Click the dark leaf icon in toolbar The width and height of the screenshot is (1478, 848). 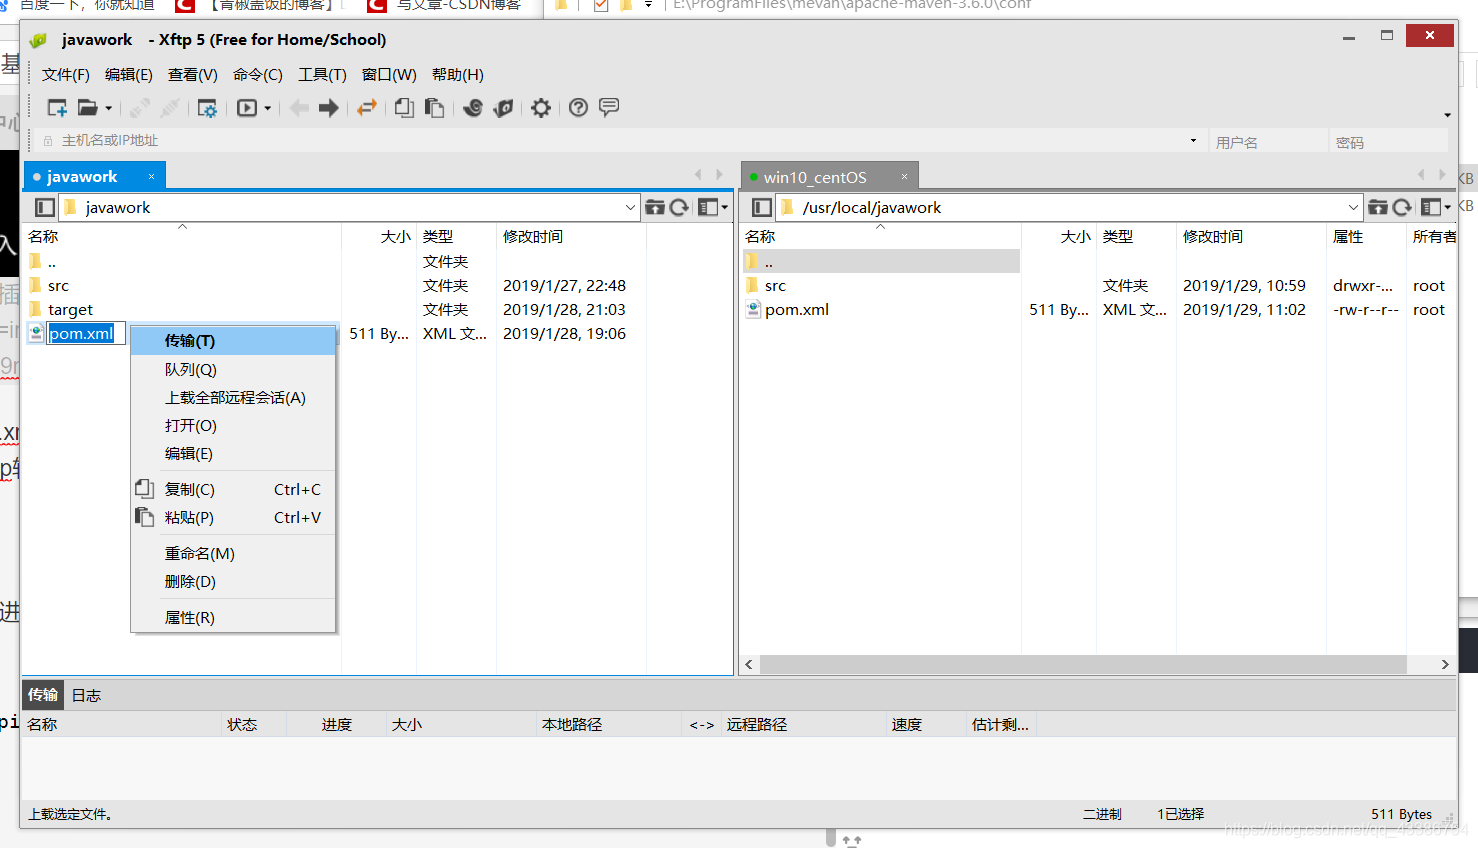click(503, 108)
